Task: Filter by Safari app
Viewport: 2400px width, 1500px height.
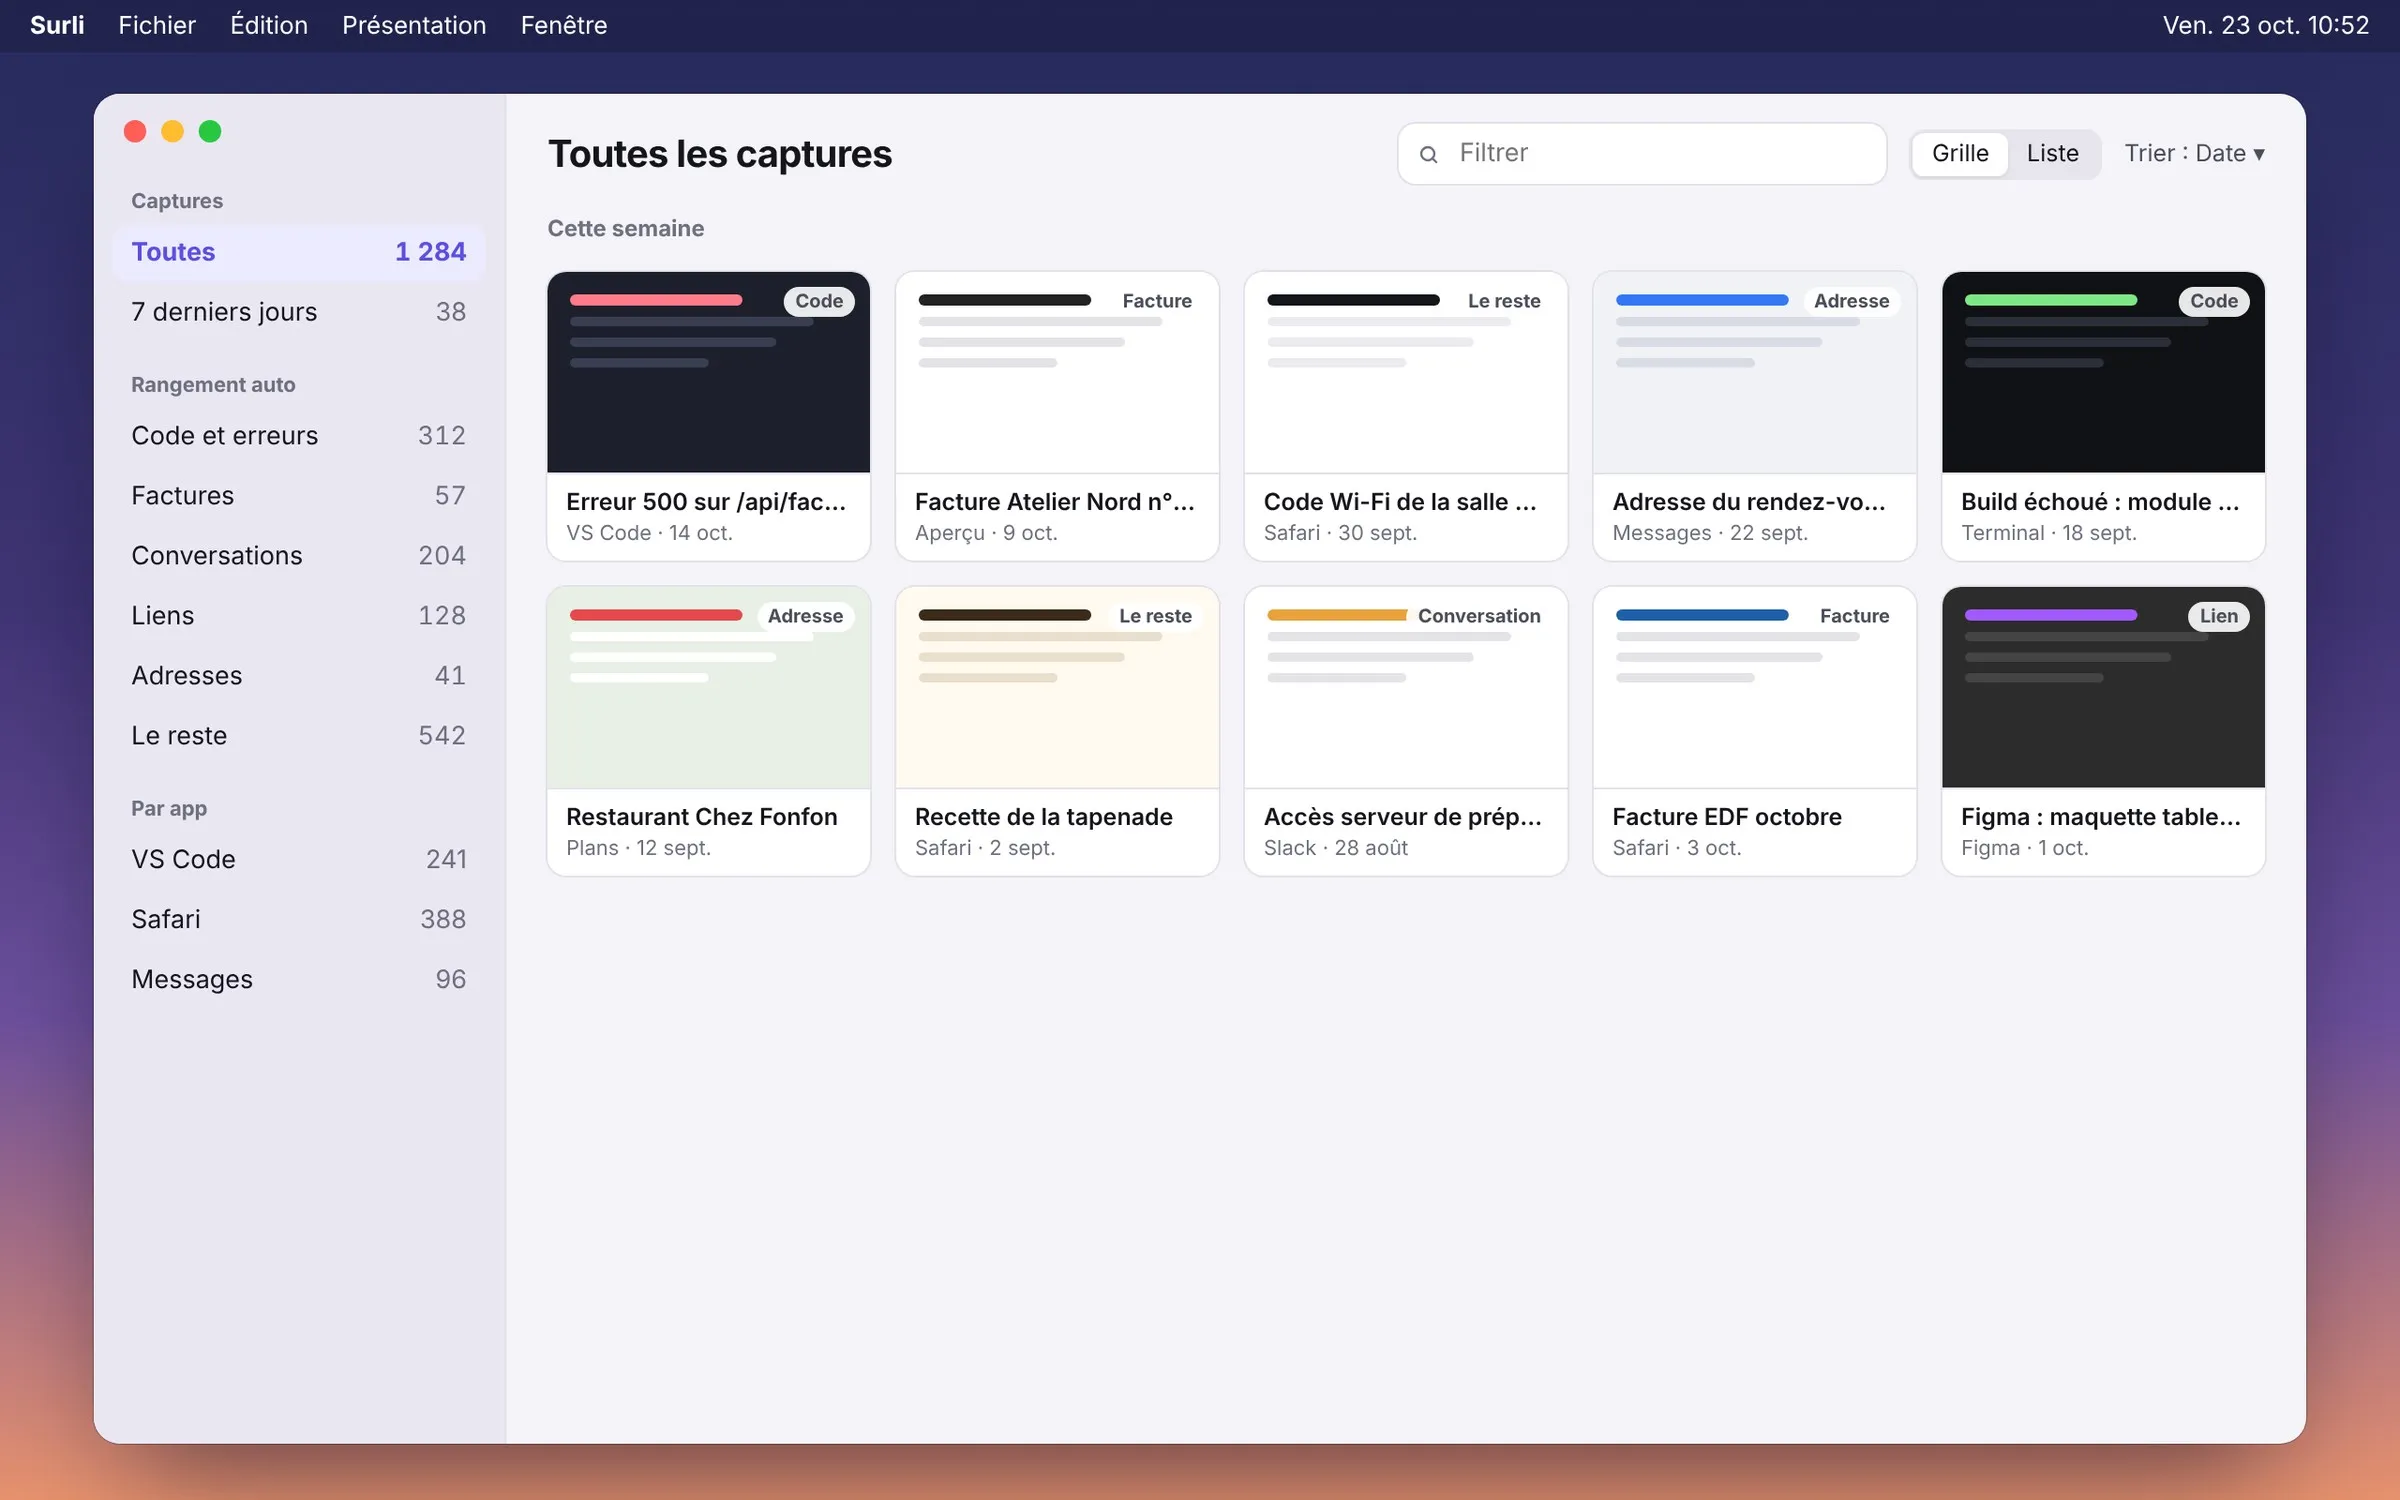Action: click(x=298, y=920)
